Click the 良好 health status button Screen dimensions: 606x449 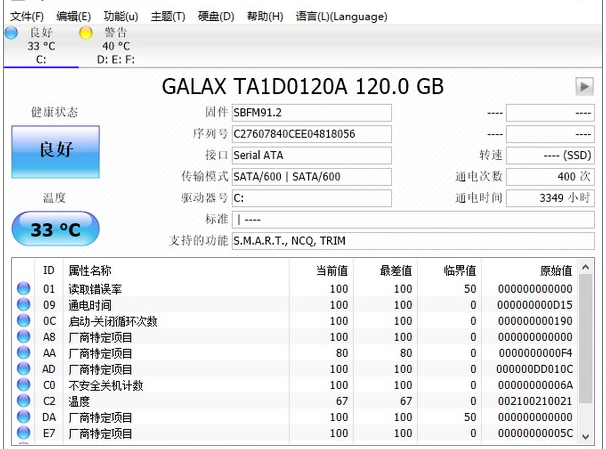click(x=56, y=151)
